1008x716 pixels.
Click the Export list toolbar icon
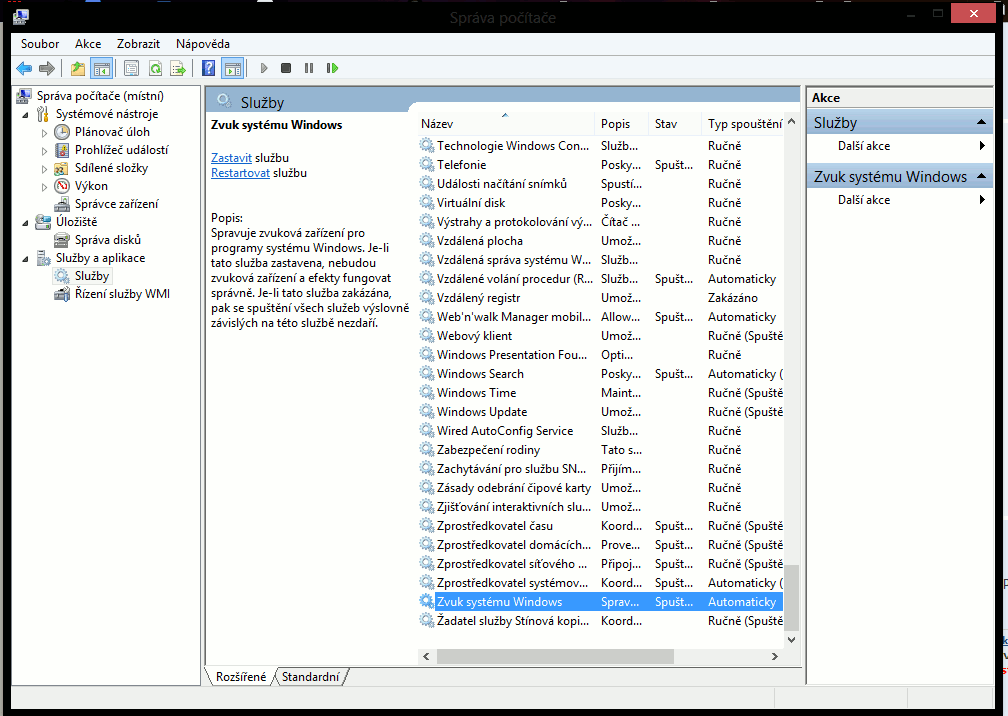178,68
